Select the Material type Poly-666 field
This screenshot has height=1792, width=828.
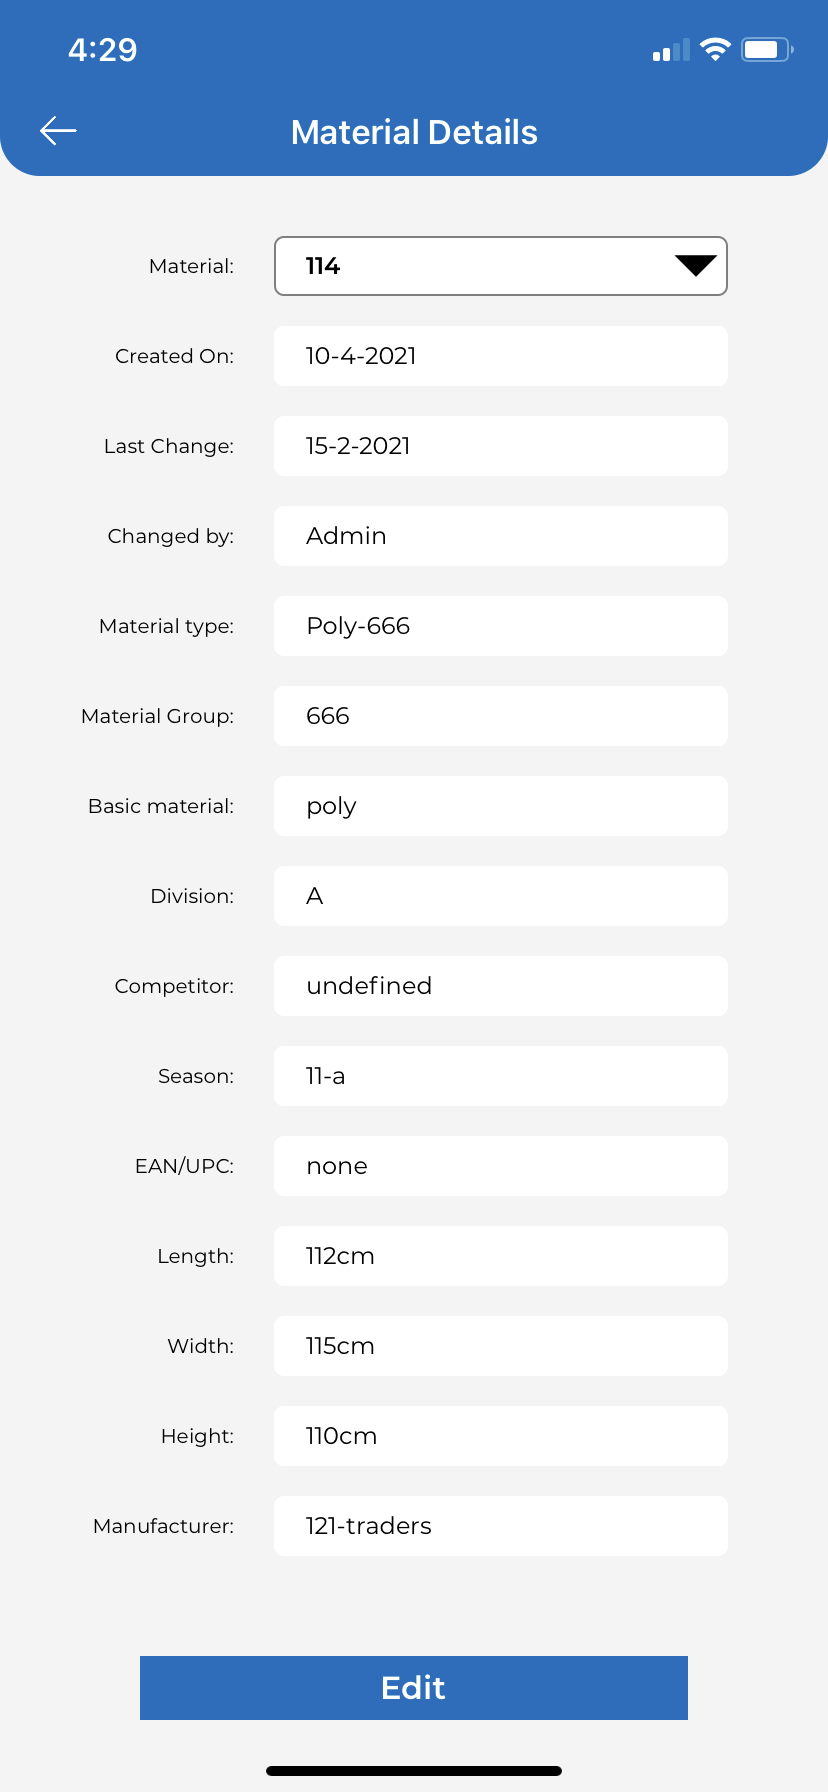501,626
